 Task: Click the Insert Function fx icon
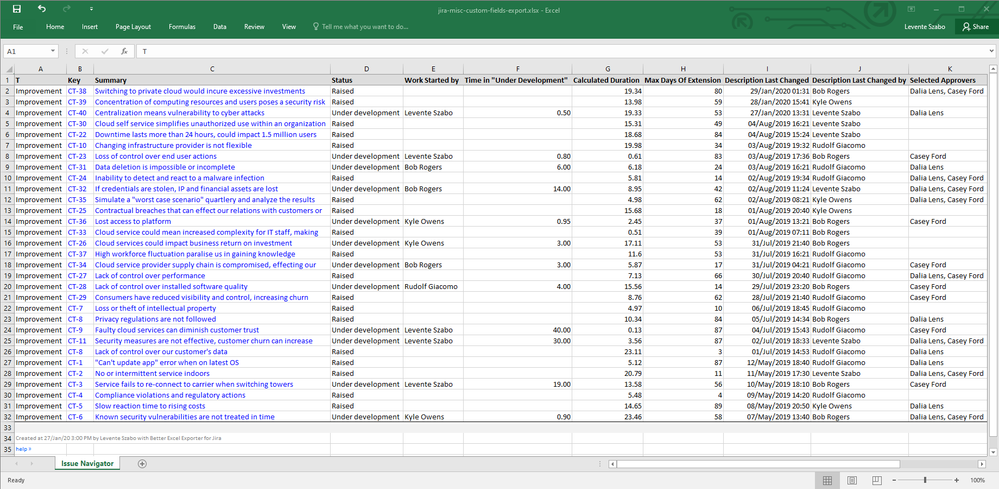coord(122,50)
